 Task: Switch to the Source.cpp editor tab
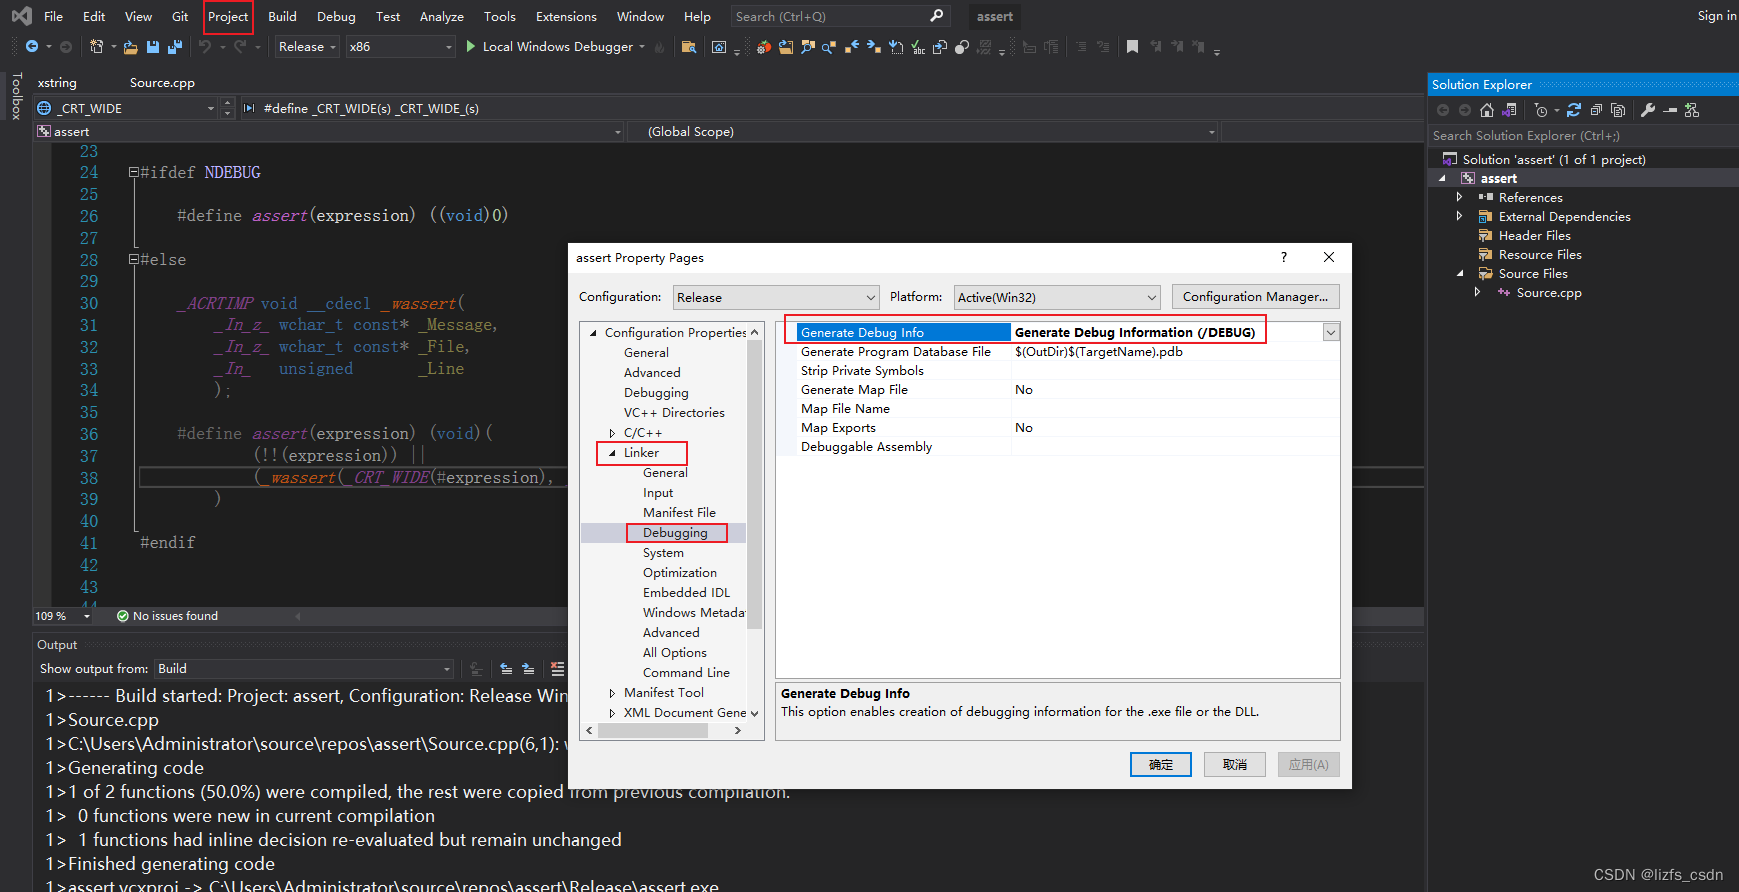coord(162,83)
